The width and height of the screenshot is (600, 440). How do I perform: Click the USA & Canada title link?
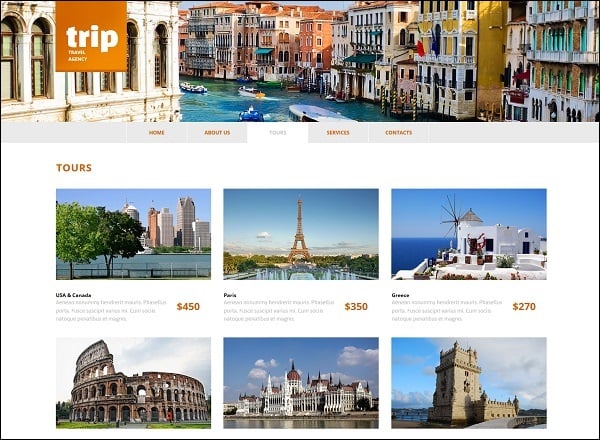(x=73, y=295)
